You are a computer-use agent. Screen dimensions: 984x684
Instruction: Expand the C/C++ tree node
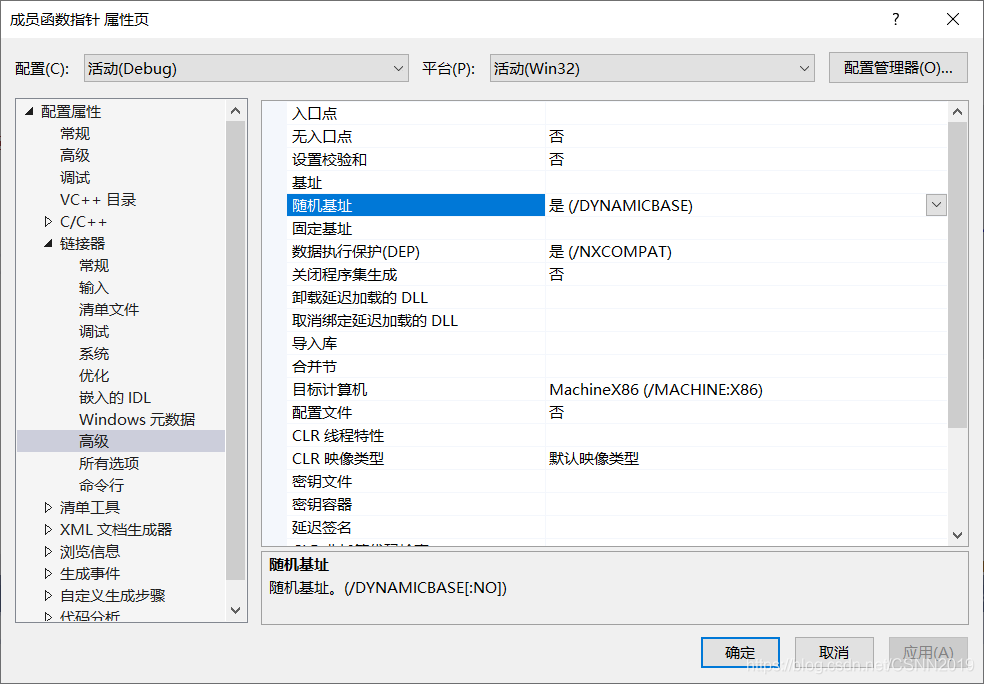[x=46, y=221]
